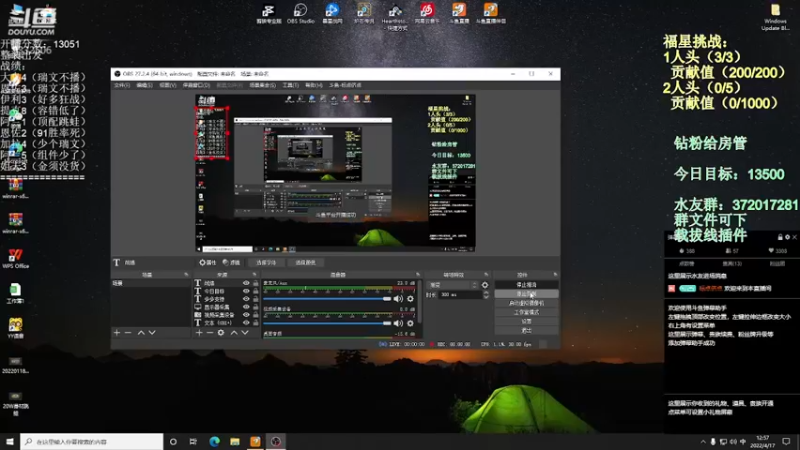Open 停靠窗口(D) menu in OBS

tap(196, 85)
